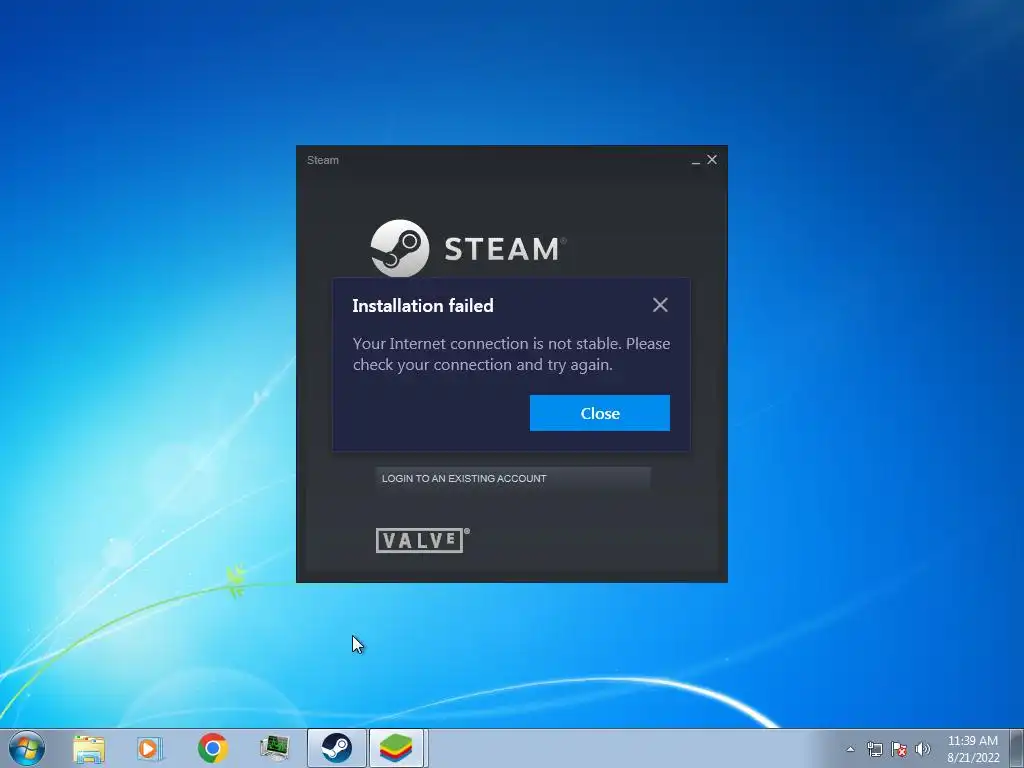Open the Windows Start menu
Viewport: 1024px width, 768px height.
[x=27, y=748]
